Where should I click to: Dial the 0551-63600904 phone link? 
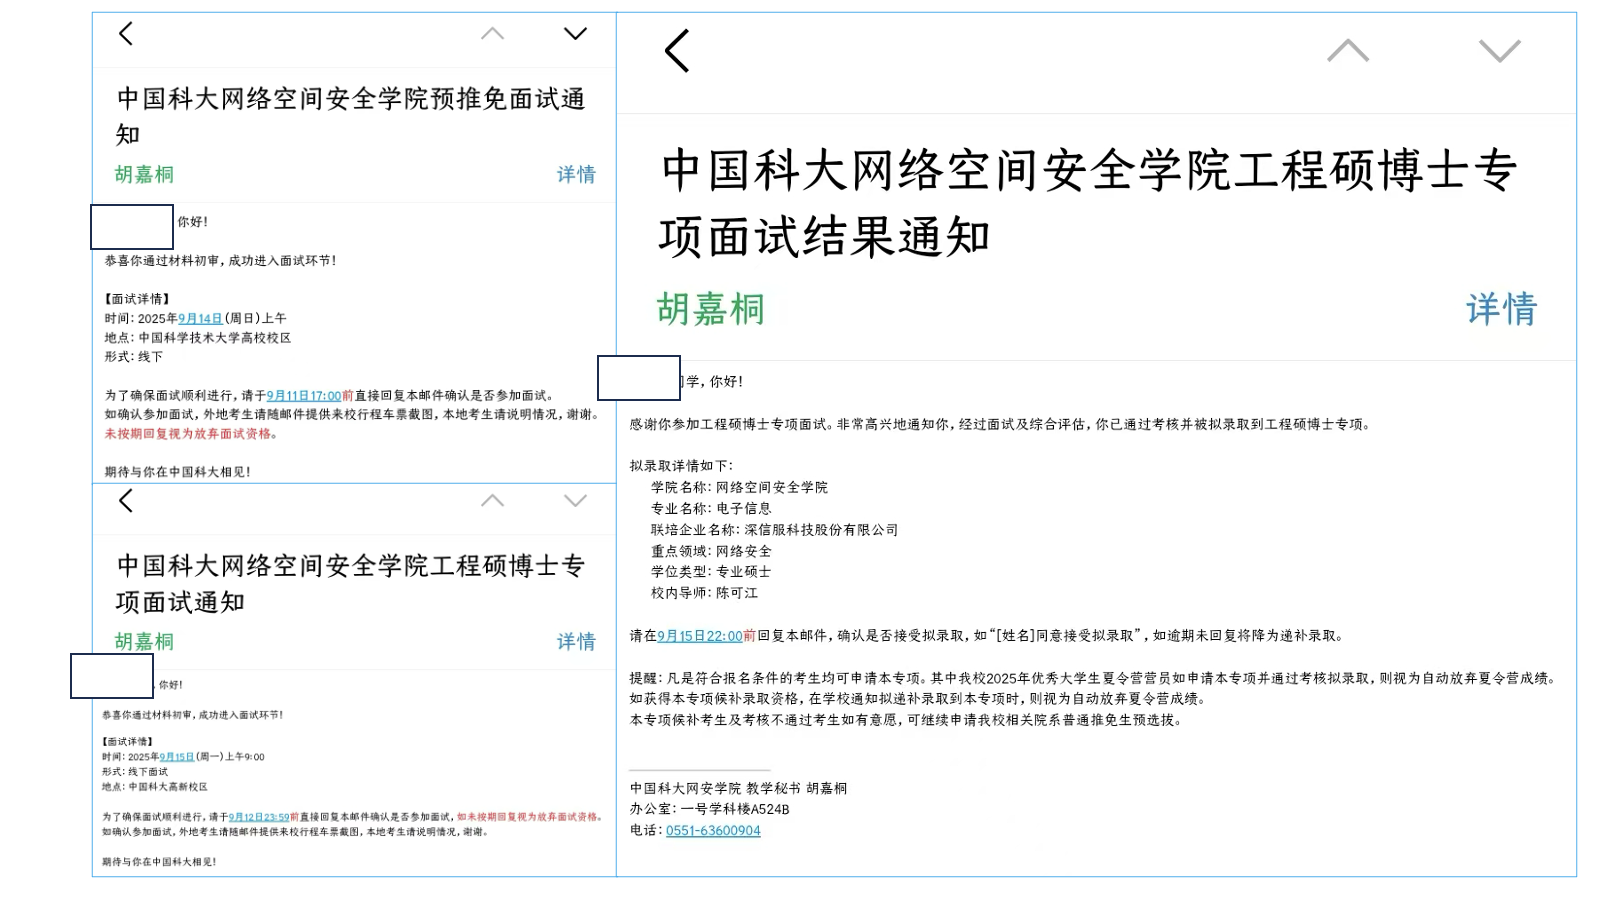click(x=713, y=830)
